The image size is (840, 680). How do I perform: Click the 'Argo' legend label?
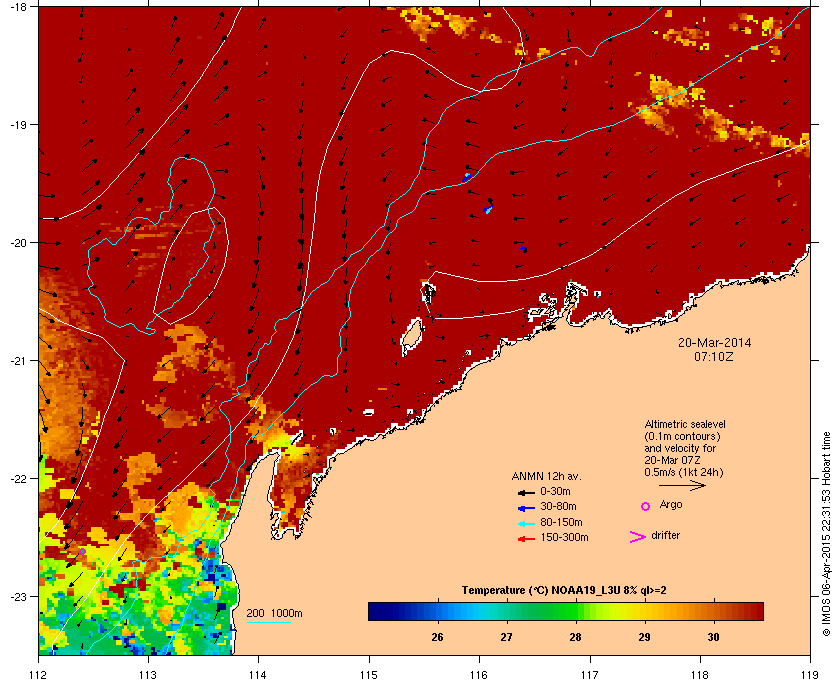671,505
